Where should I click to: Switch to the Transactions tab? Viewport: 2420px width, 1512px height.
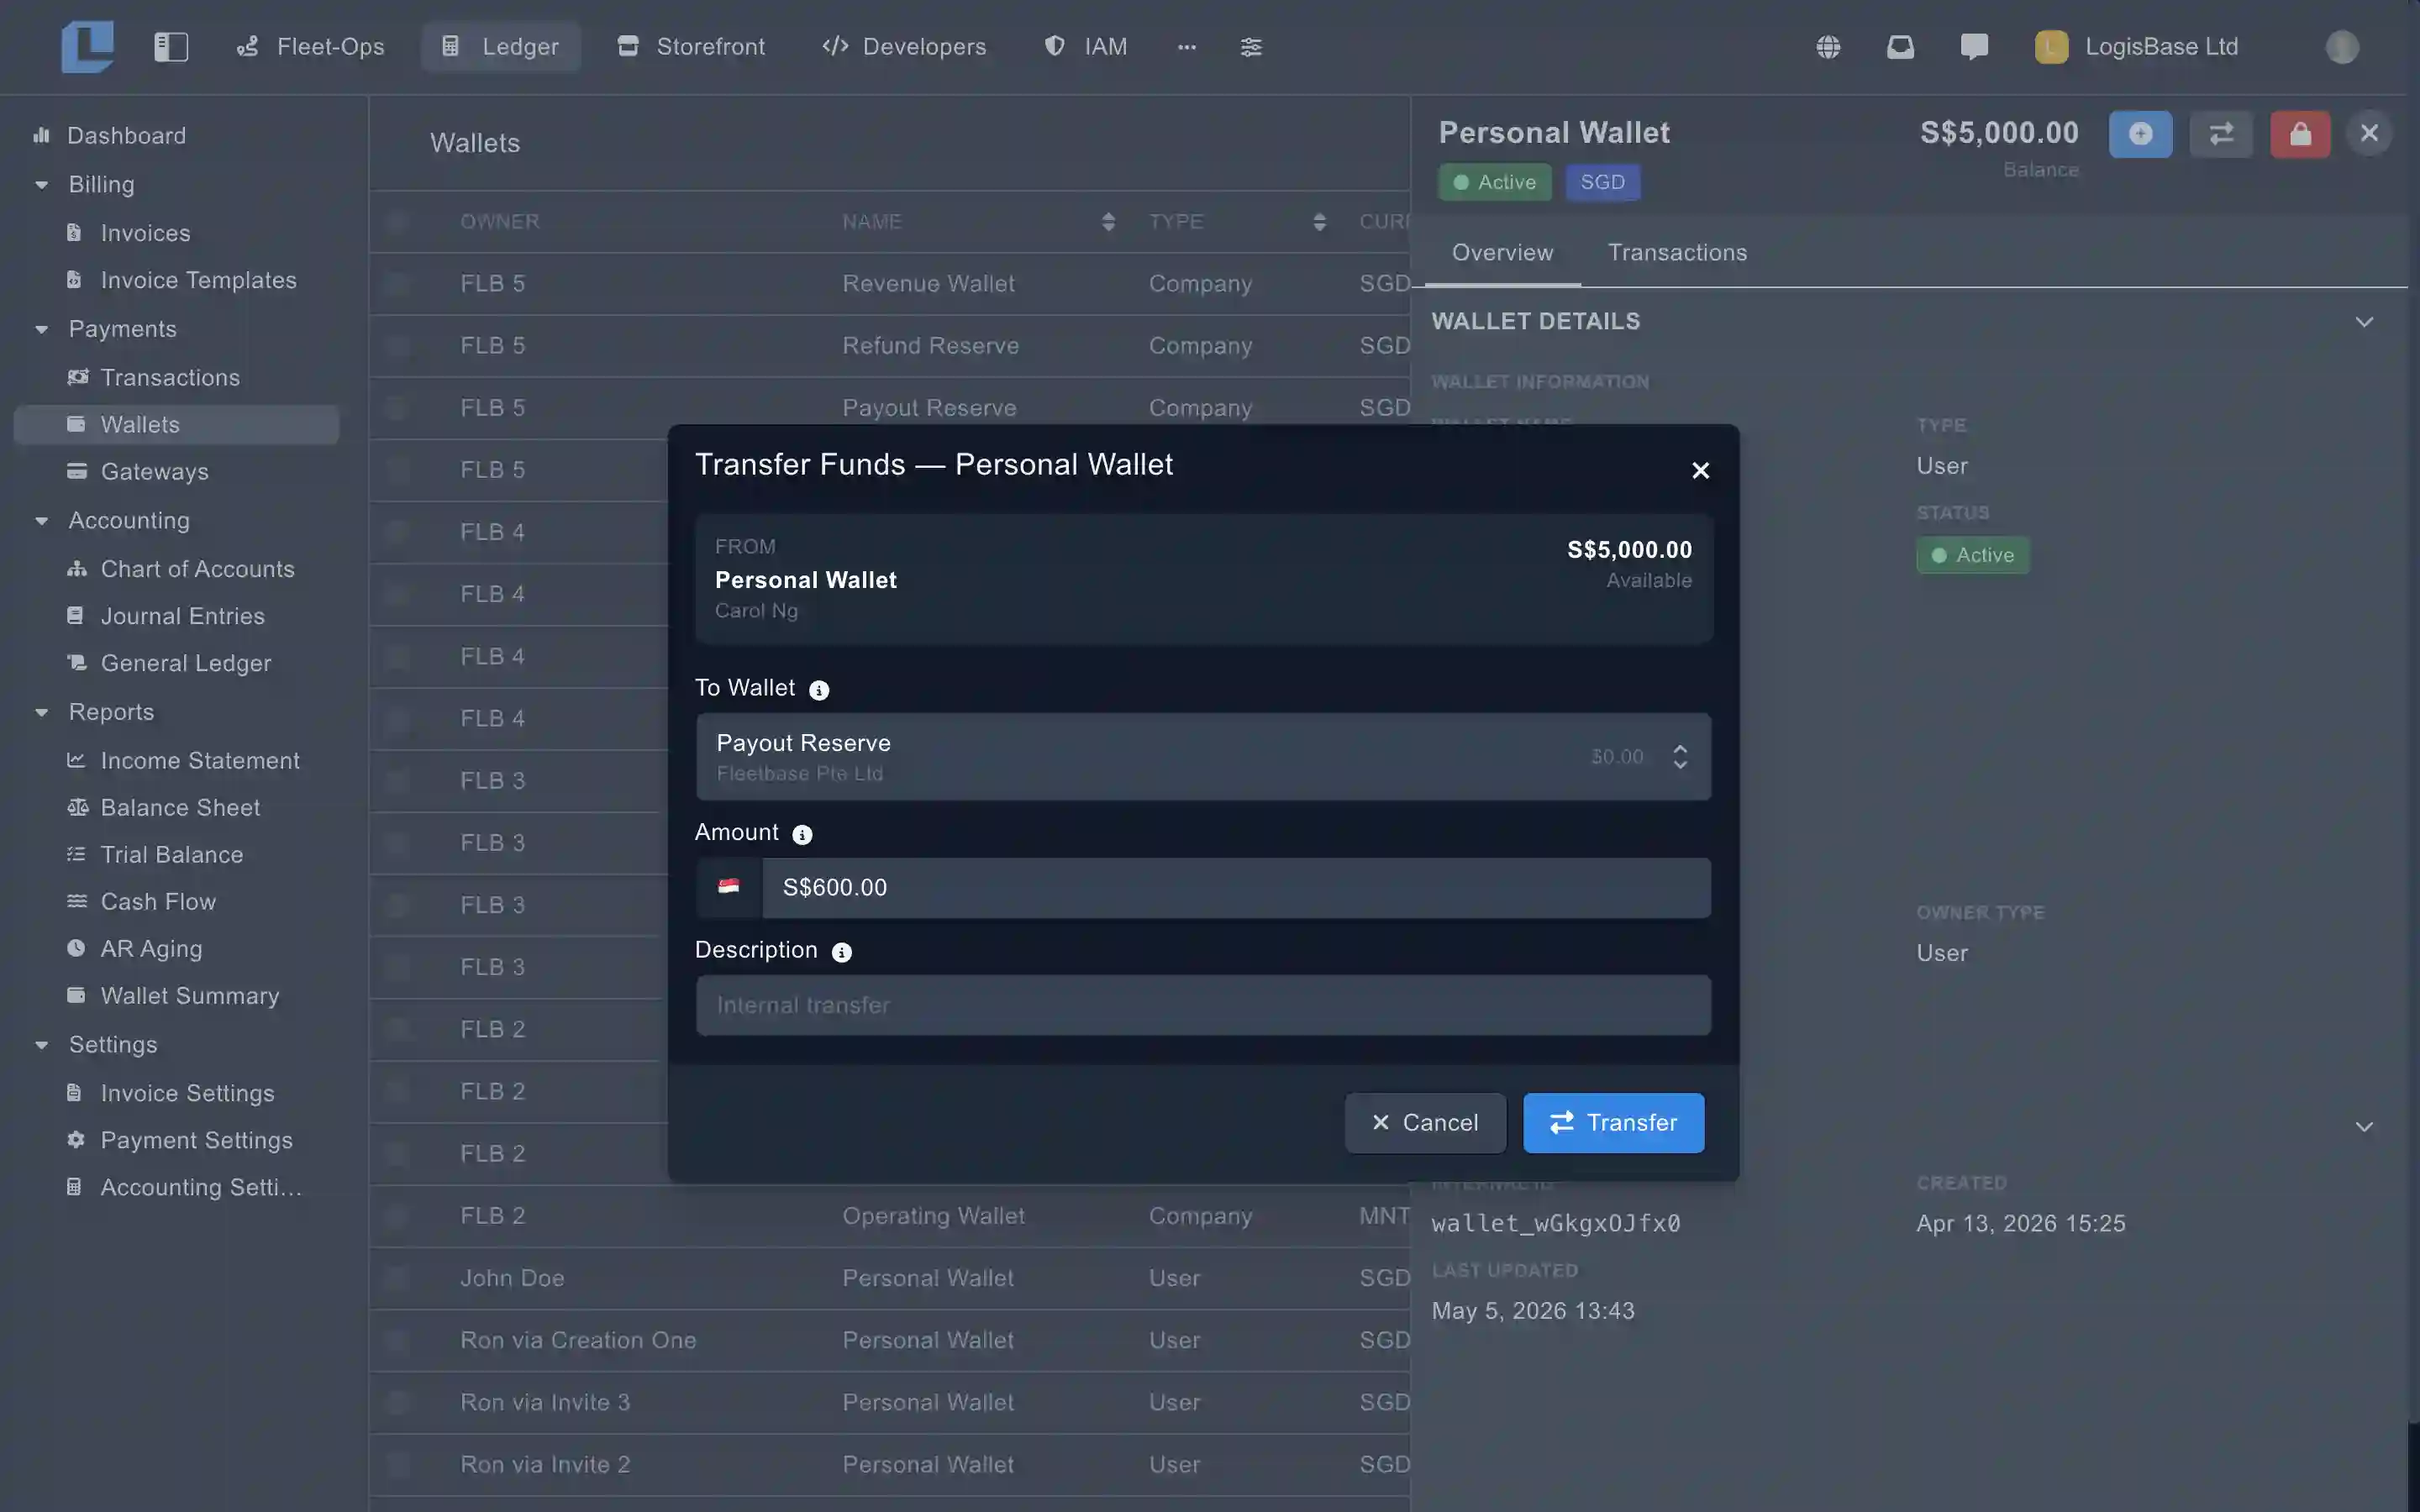[1677, 253]
